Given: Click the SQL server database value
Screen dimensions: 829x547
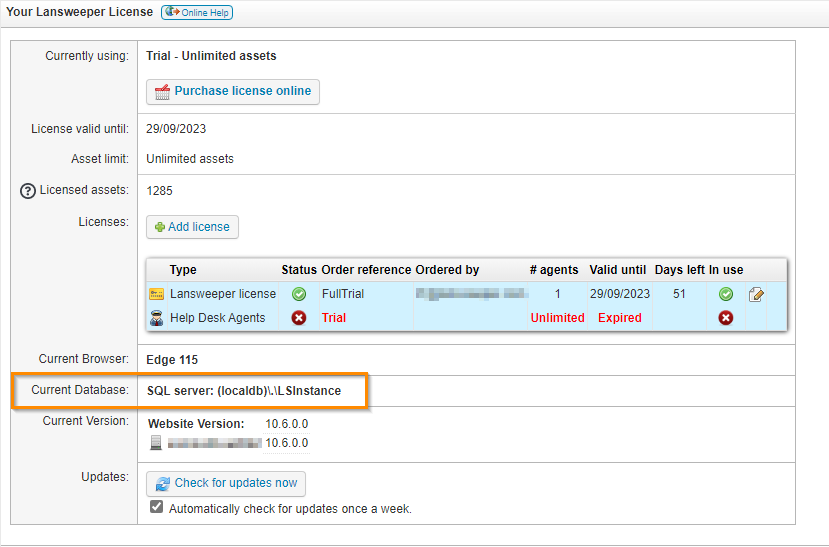Looking at the screenshot, I should [244, 391].
